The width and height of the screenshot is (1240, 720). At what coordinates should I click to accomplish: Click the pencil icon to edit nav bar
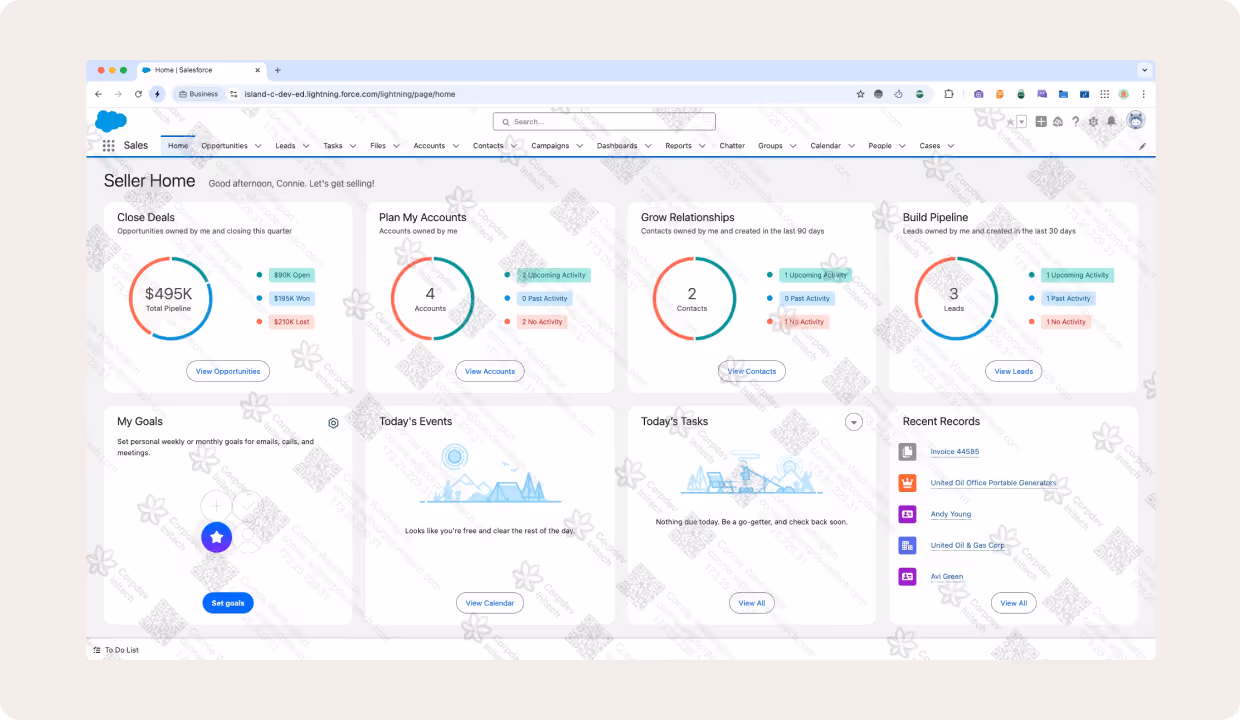click(1142, 146)
